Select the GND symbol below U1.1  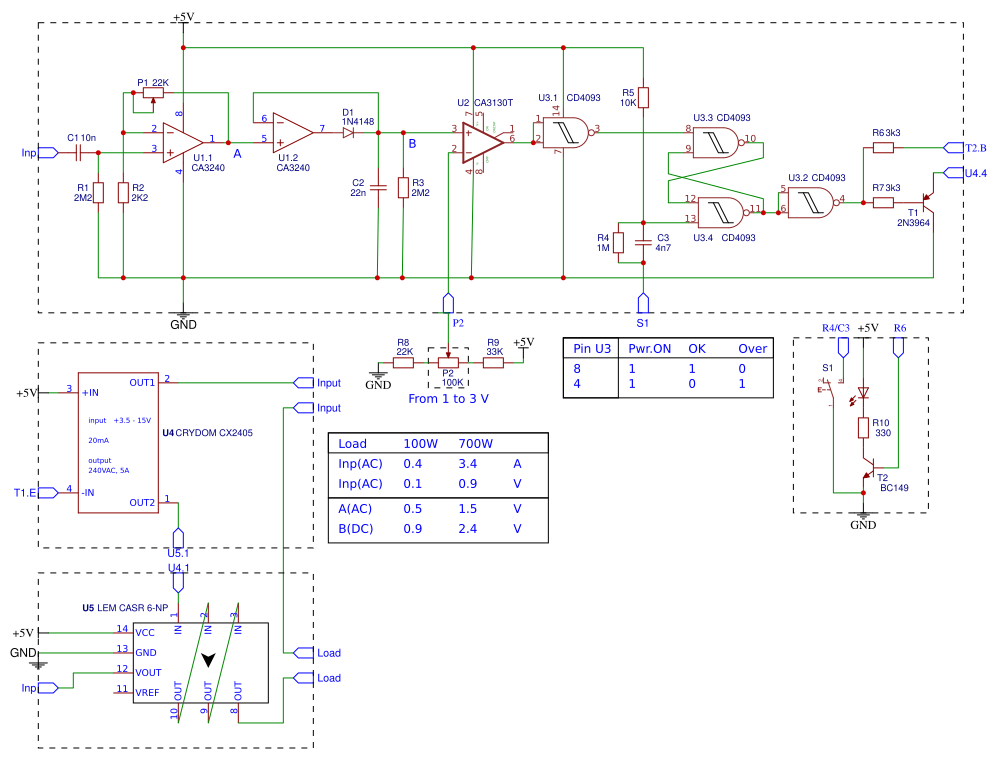183,313
